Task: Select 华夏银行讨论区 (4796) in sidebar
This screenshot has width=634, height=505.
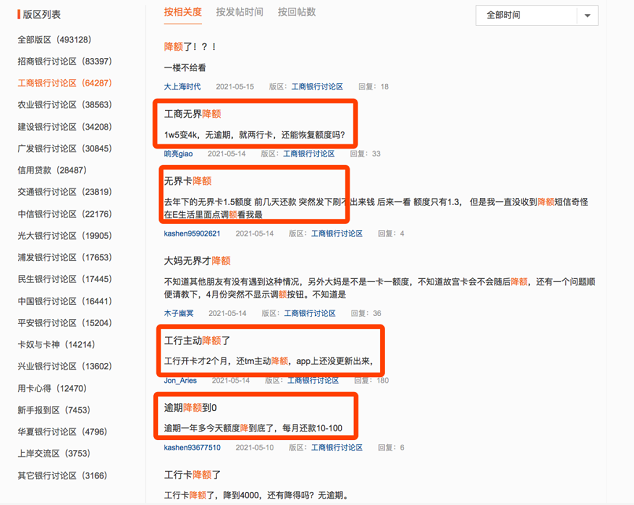Action: (62, 432)
